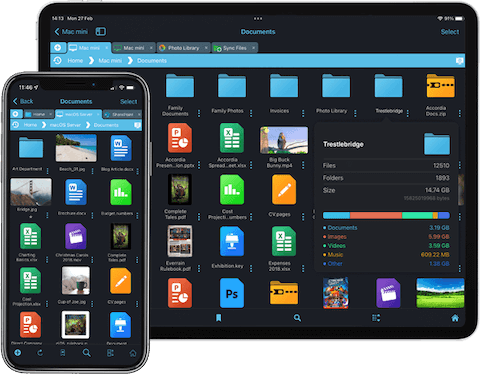This screenshot has width=480, height=374.
Task: Open the Beach_01.jpg thumbnail on iPhone
Action: pyautogui.click(x=76, y=148)
